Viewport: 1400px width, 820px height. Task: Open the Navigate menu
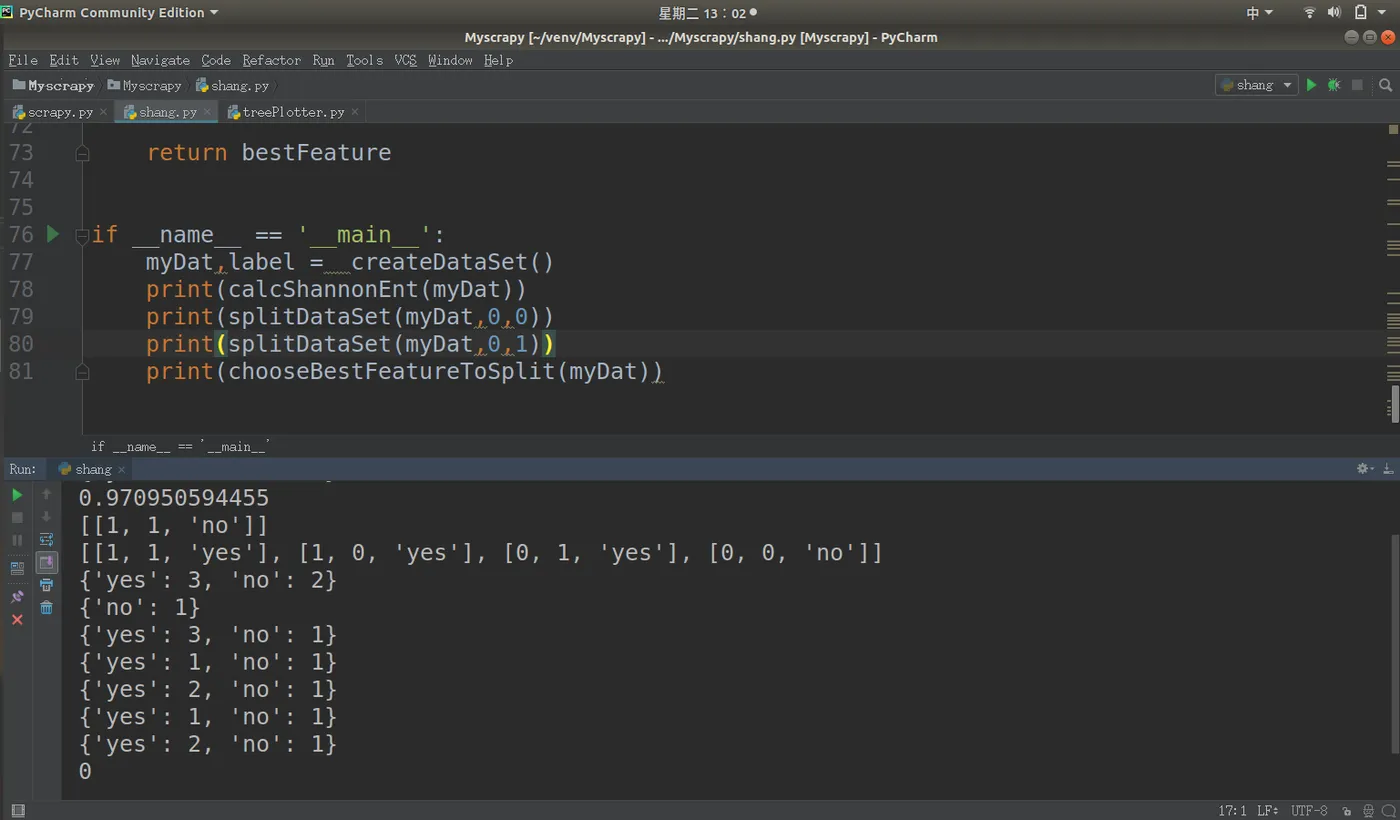point(160,60)
